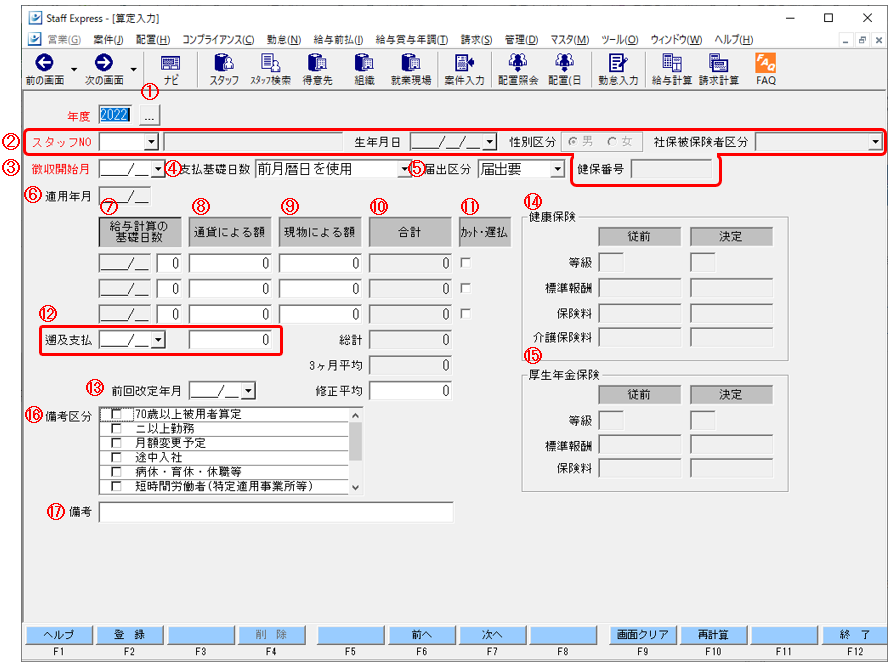The width and height of the screenshot is (892, 666).
Task: Check second row カット・遅払 checkbox
Action: coord(465,288)
